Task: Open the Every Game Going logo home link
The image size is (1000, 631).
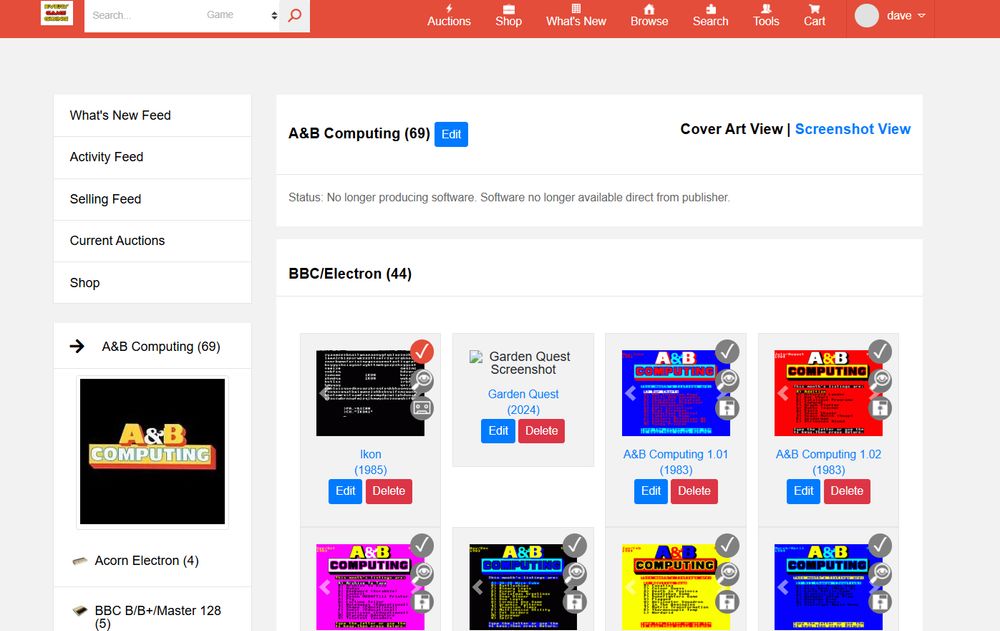Action: [57, 13]
